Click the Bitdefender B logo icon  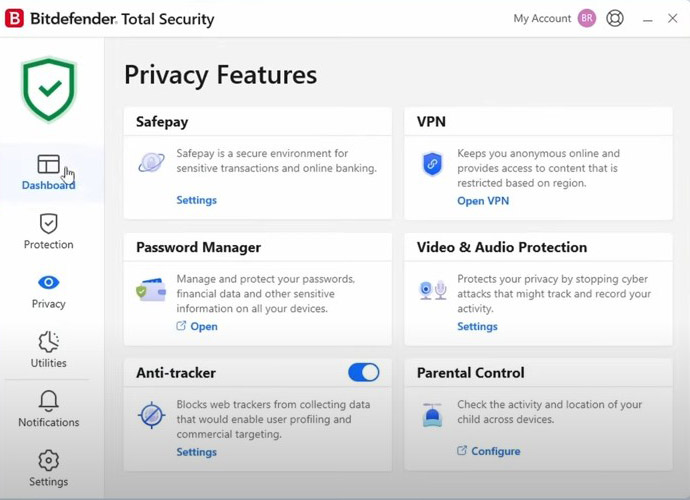14,18
